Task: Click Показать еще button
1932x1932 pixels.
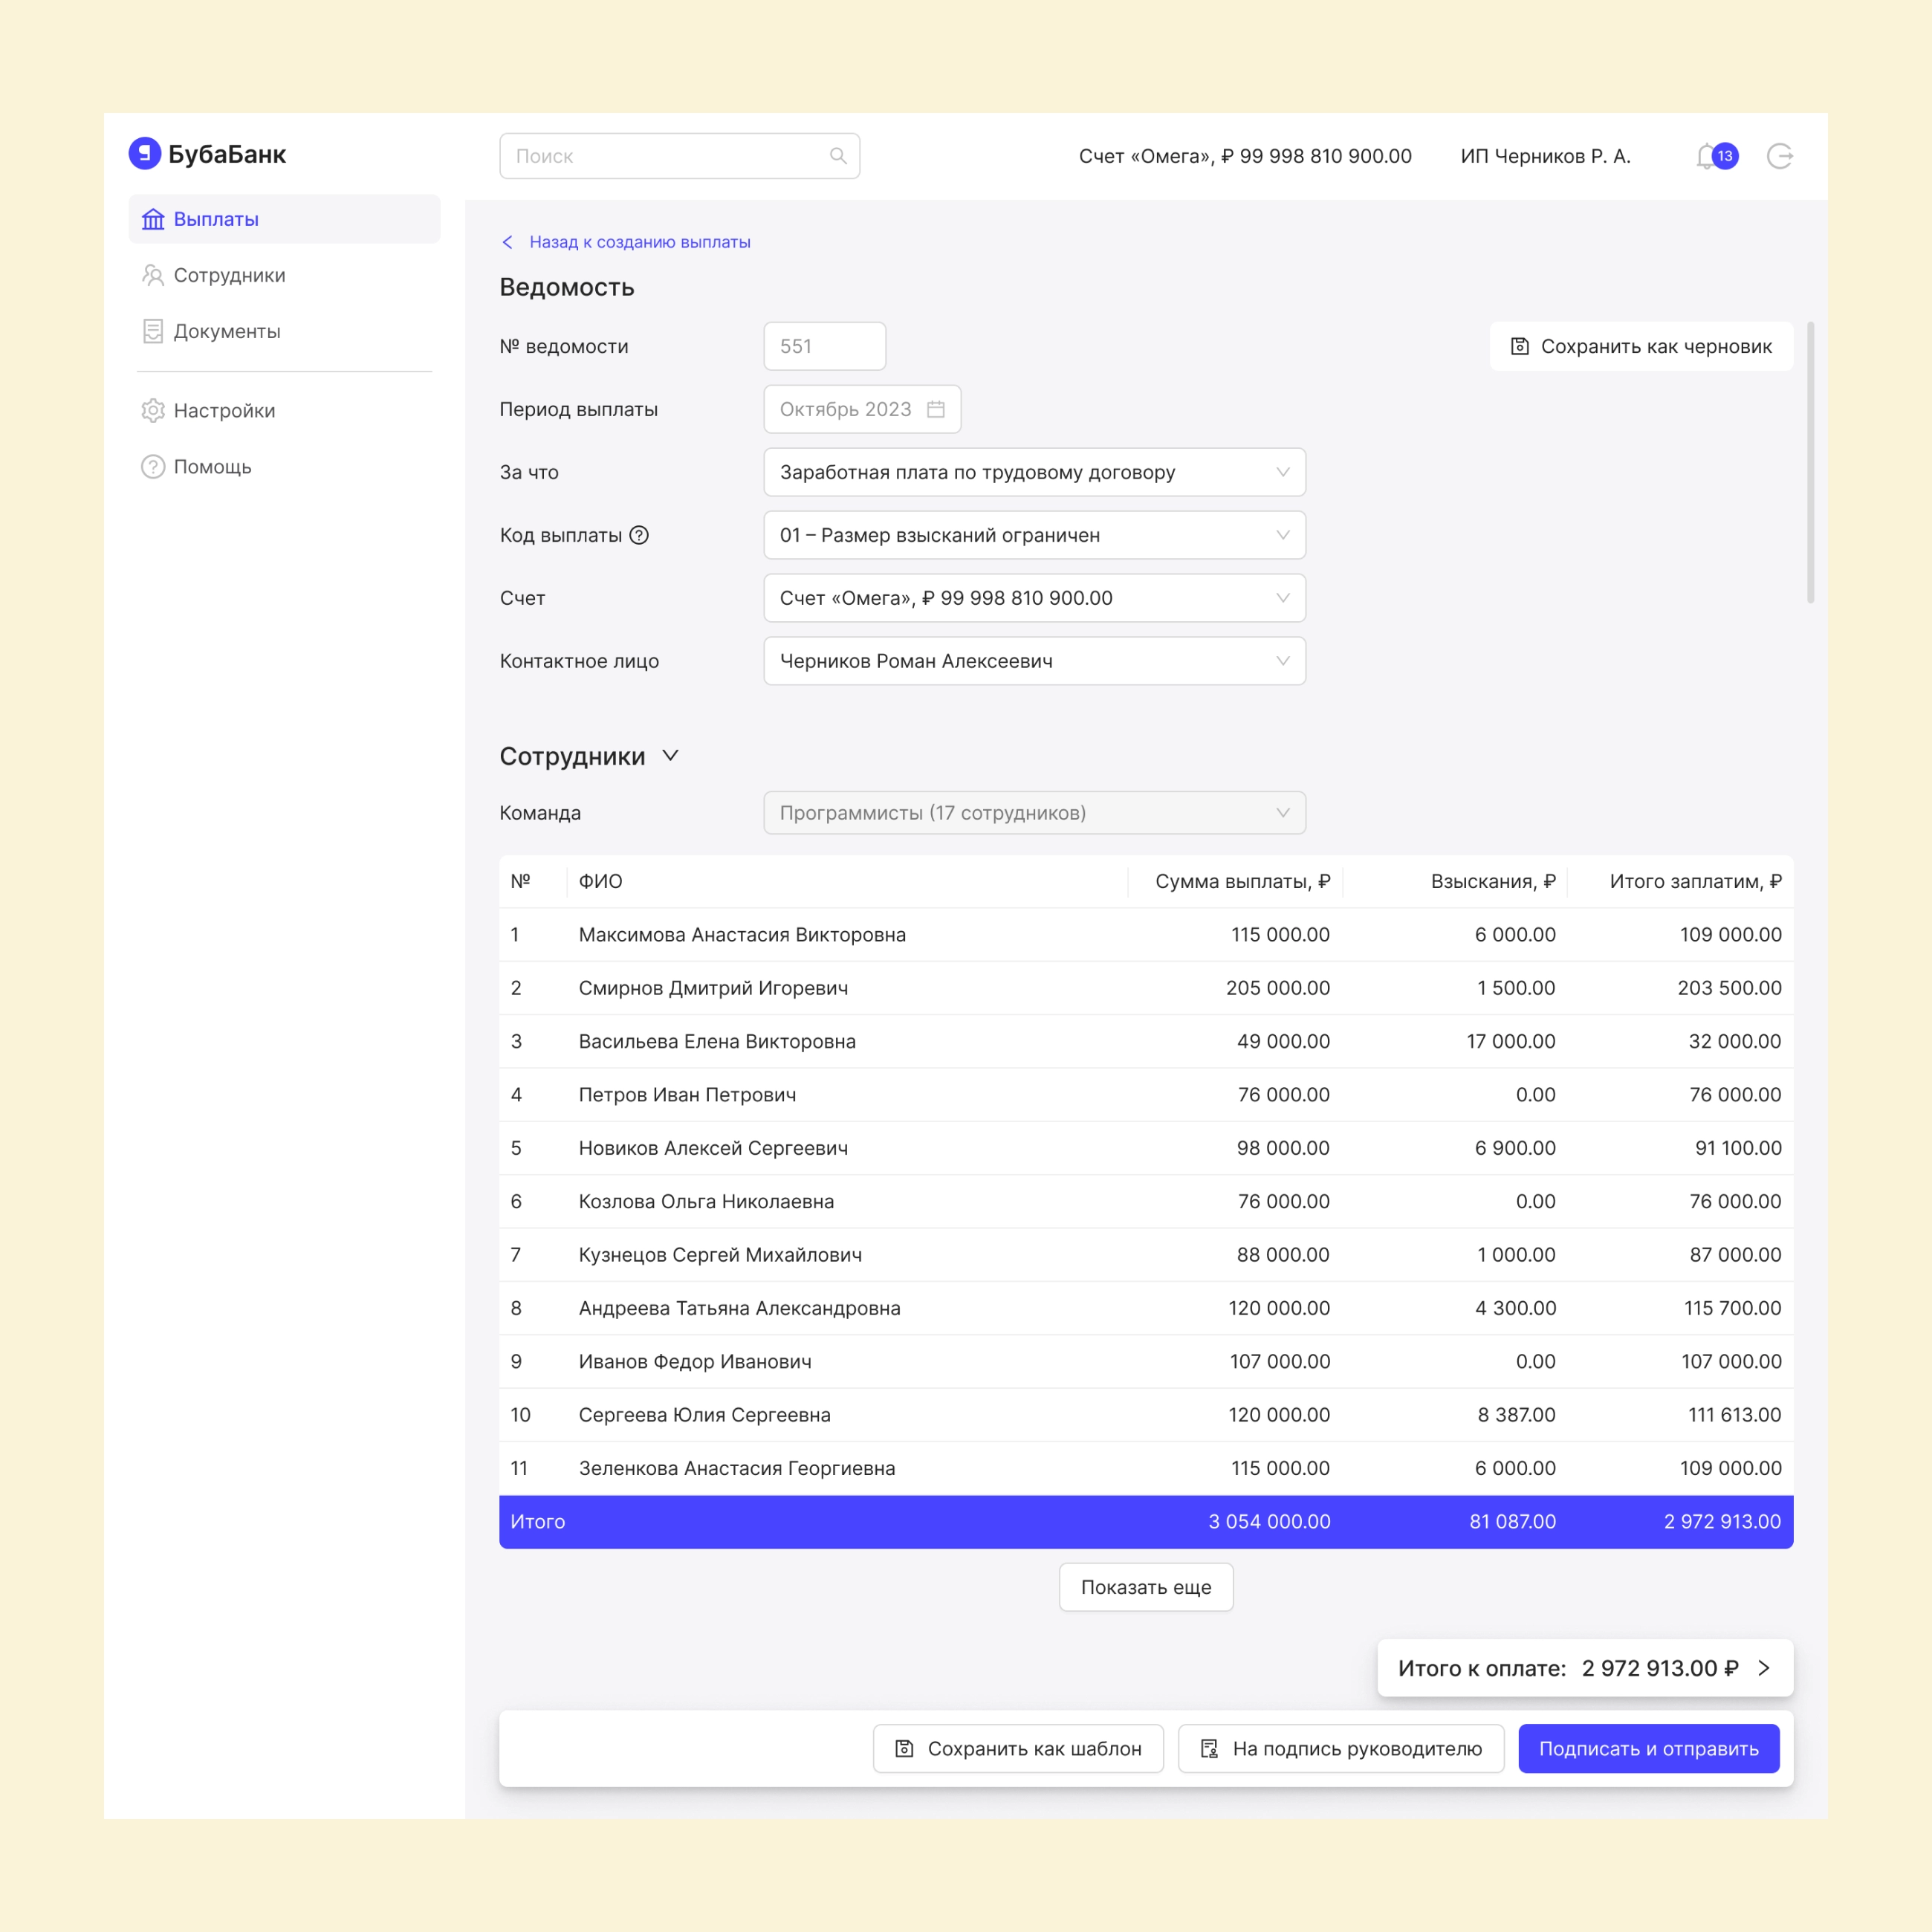Action: coord(1146,1587)
